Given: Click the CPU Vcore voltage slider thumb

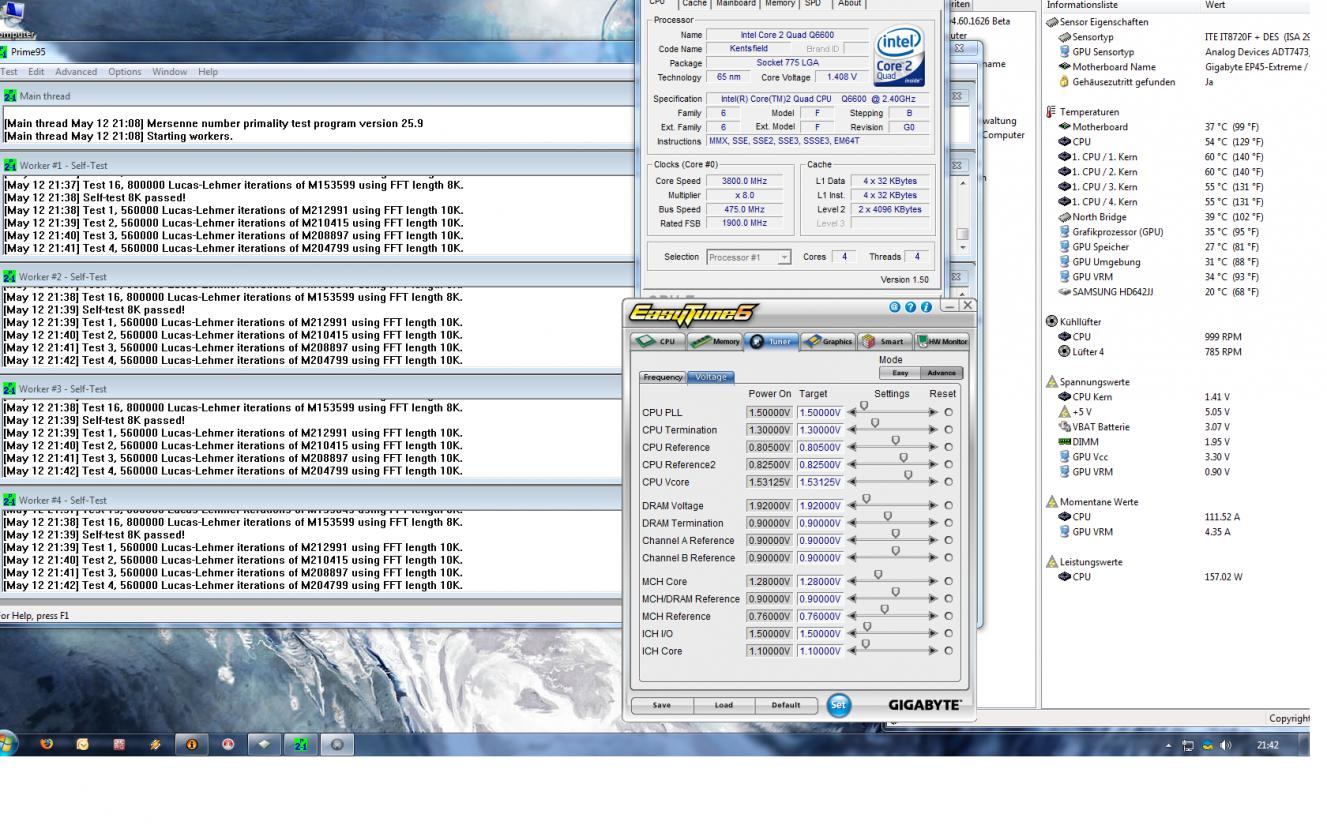Looking at the screenshot, I should click(x=908, y=476).
